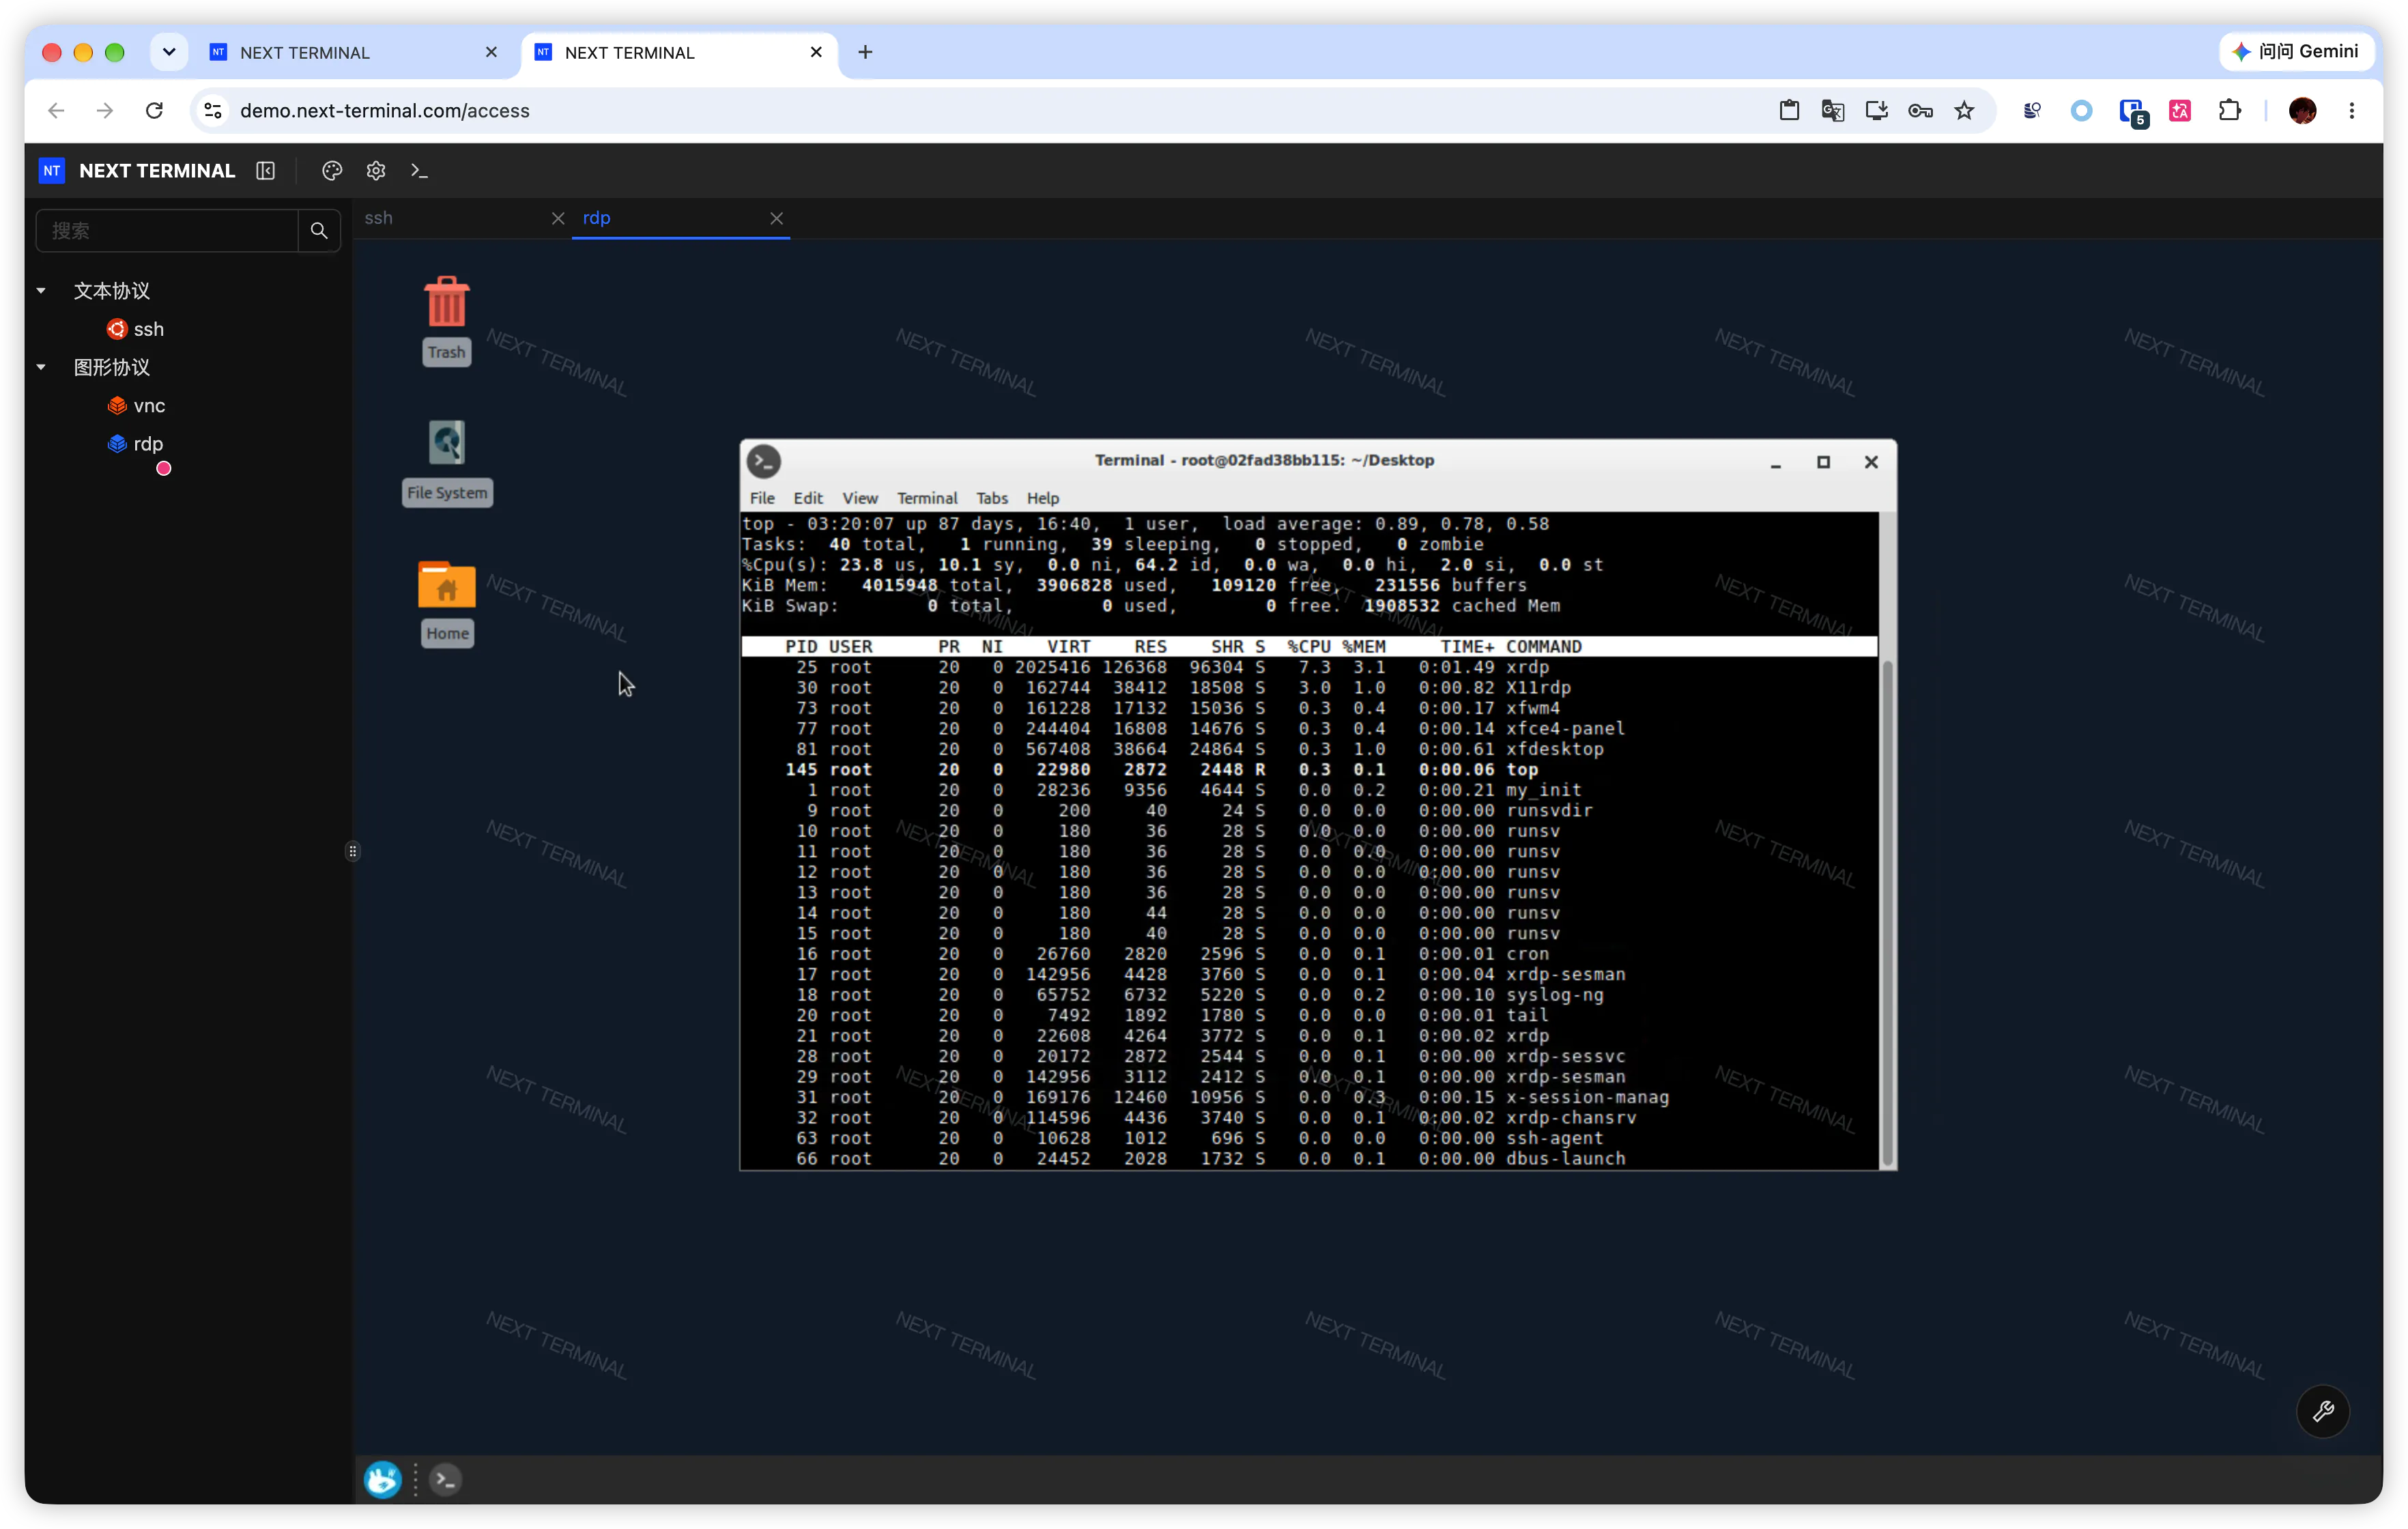Image resolution: width=2408 pixels, height=1529 pixels.
Task: Click the terminal taskbar button at bottom
Action: pyautogui.click(x=446, y=1479)
